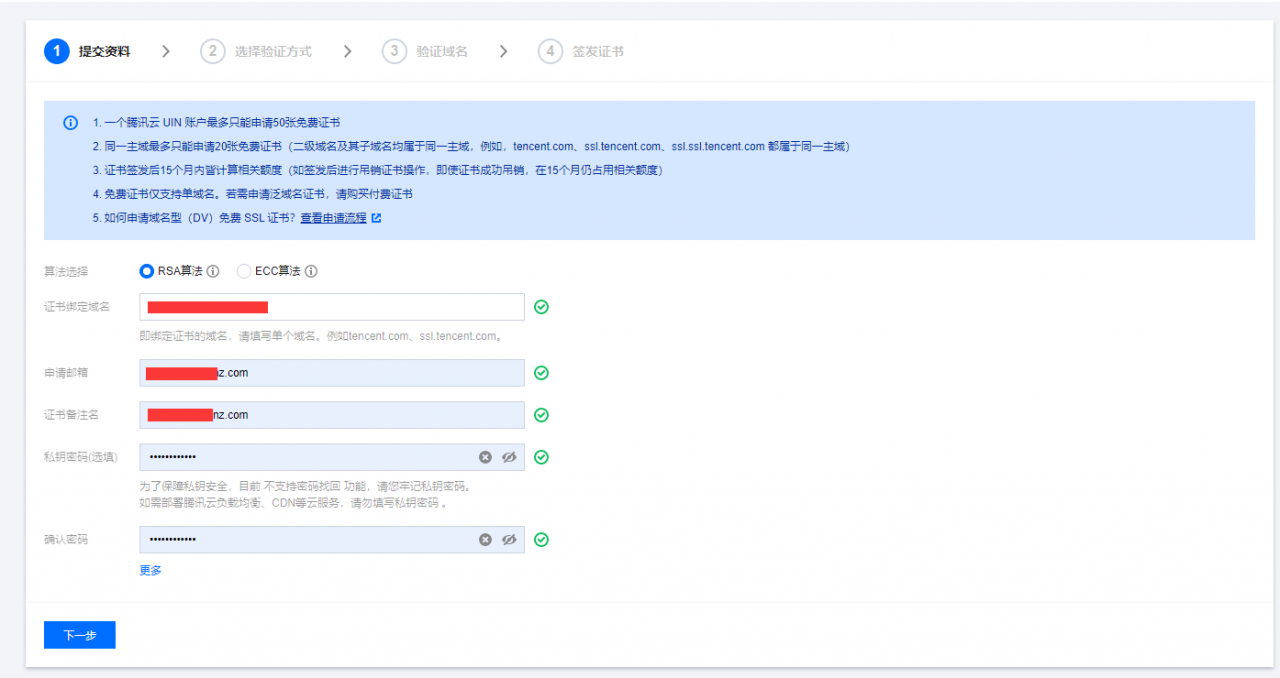Viewport: 1280px width, 678px height.
Task: Expand the 更多 section
Action: [150, 570]
